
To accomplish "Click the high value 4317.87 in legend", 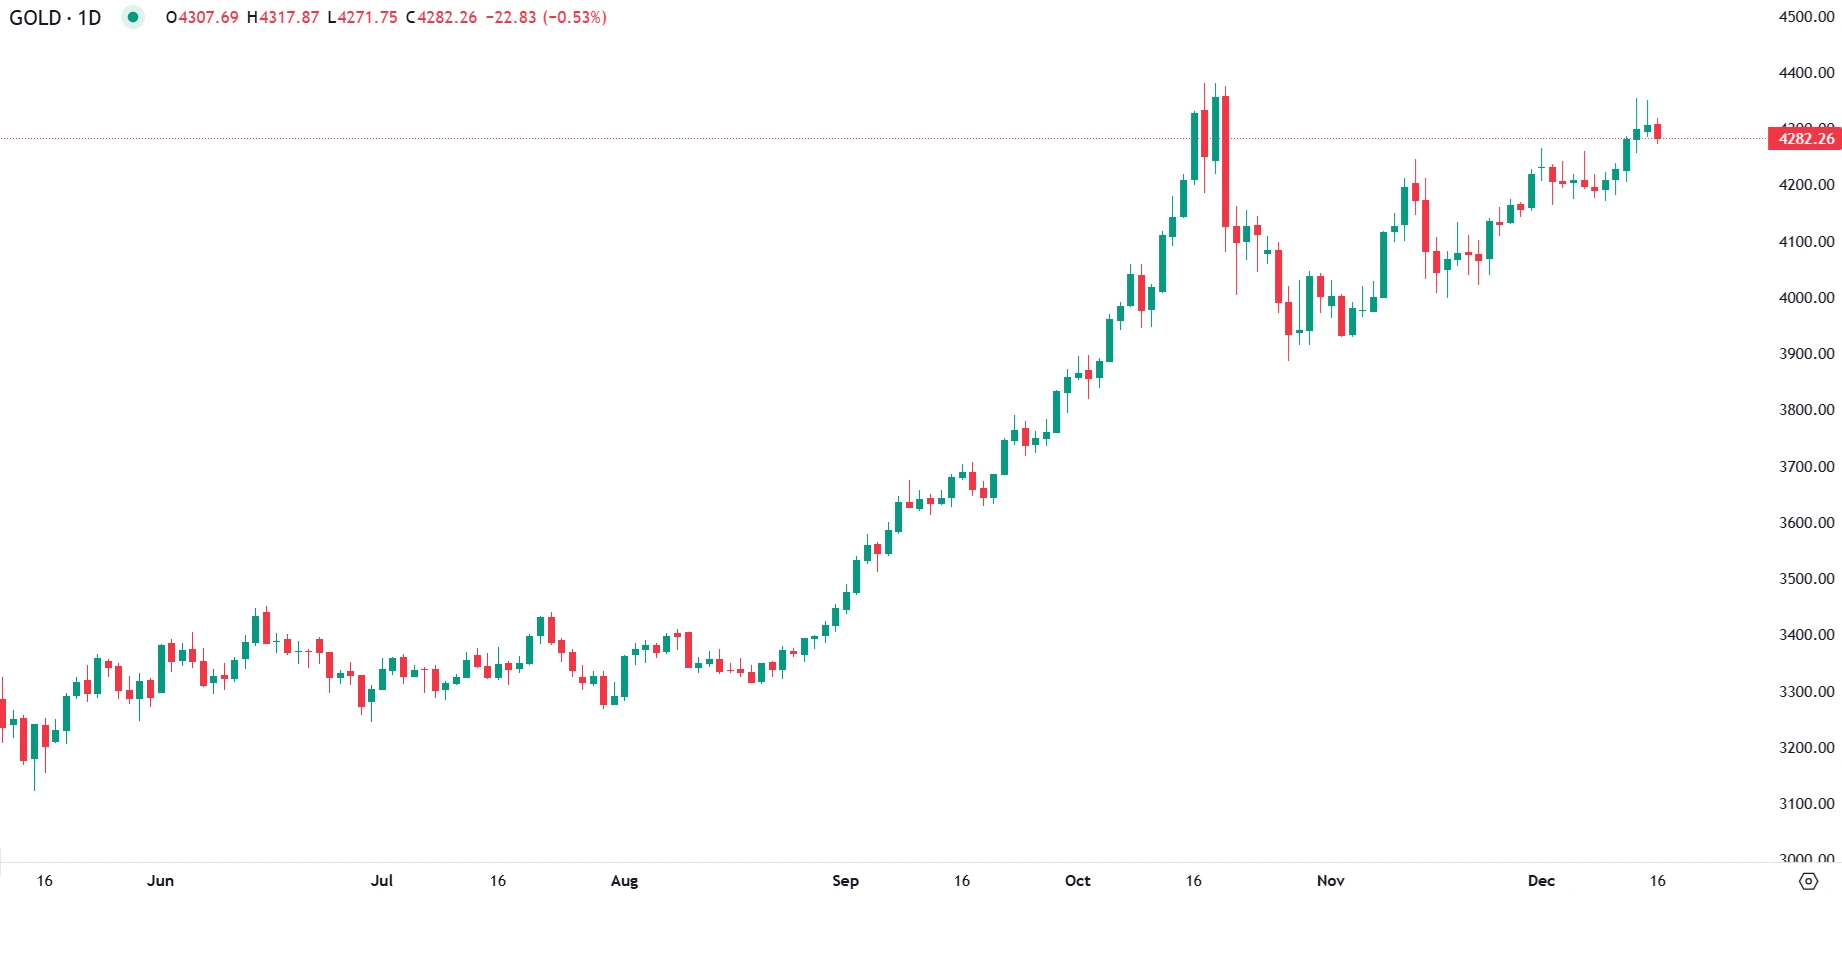I will [x=289, y=17].
